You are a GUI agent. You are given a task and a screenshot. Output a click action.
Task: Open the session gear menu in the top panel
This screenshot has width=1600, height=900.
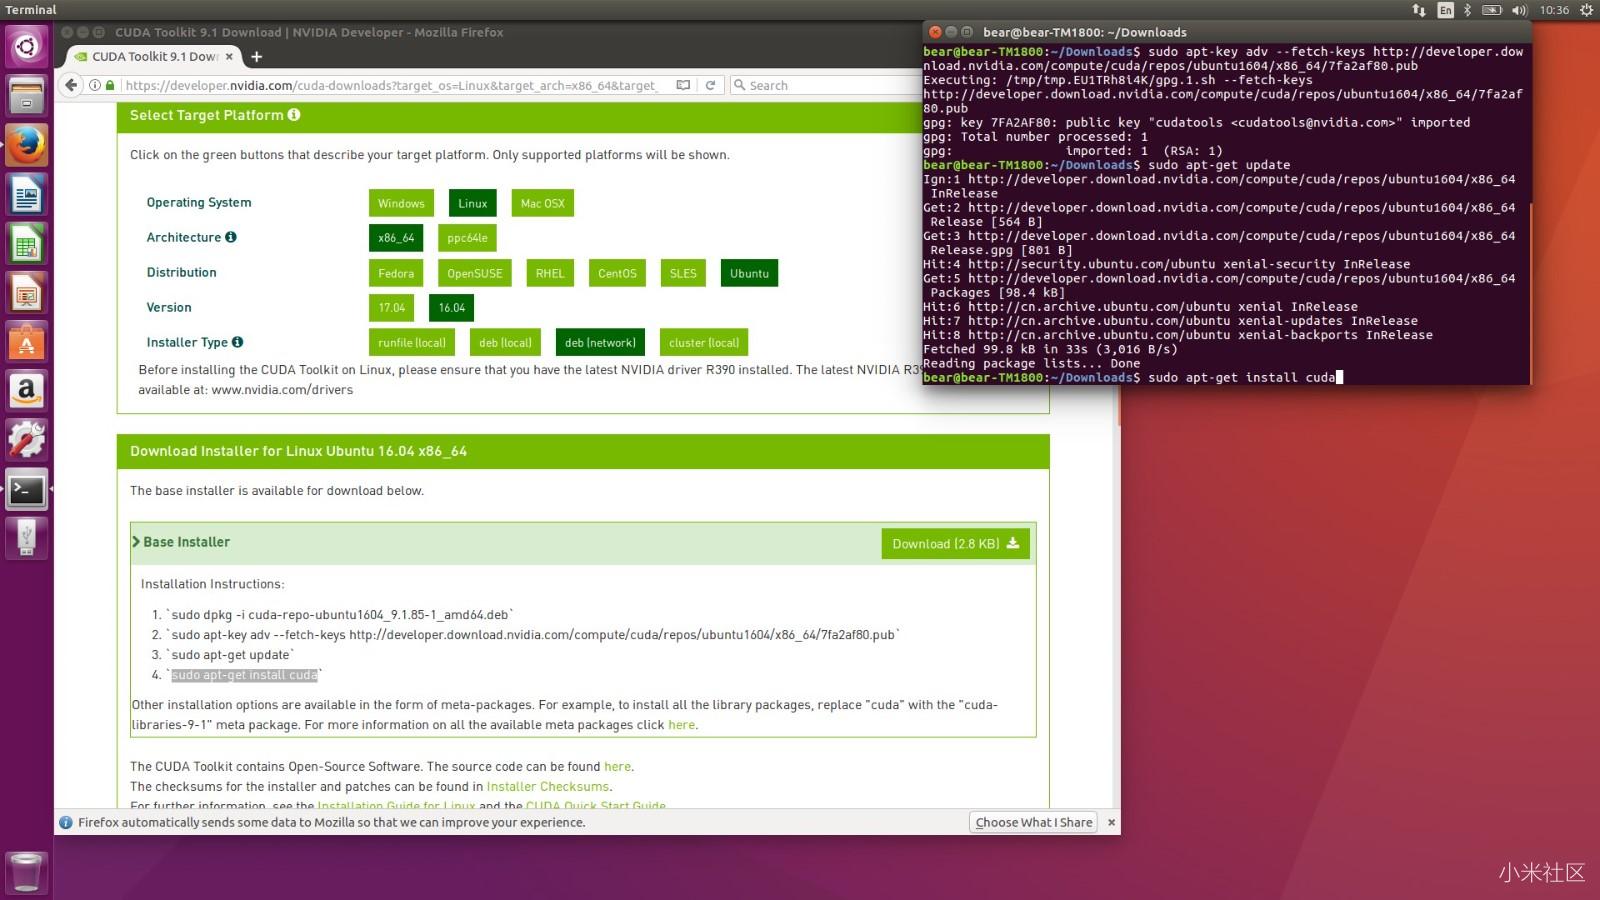coord(1586,10)
